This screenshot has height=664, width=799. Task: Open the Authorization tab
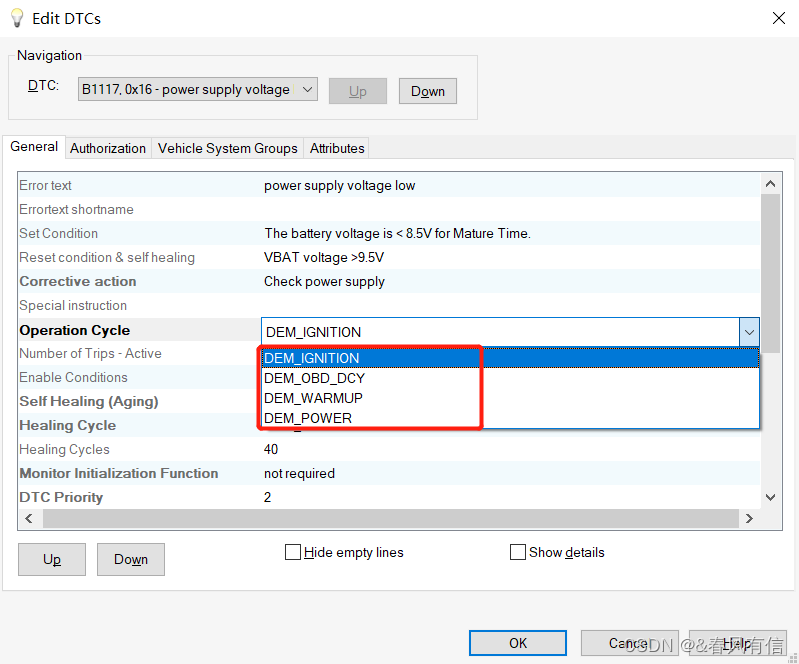click(108, 148)
